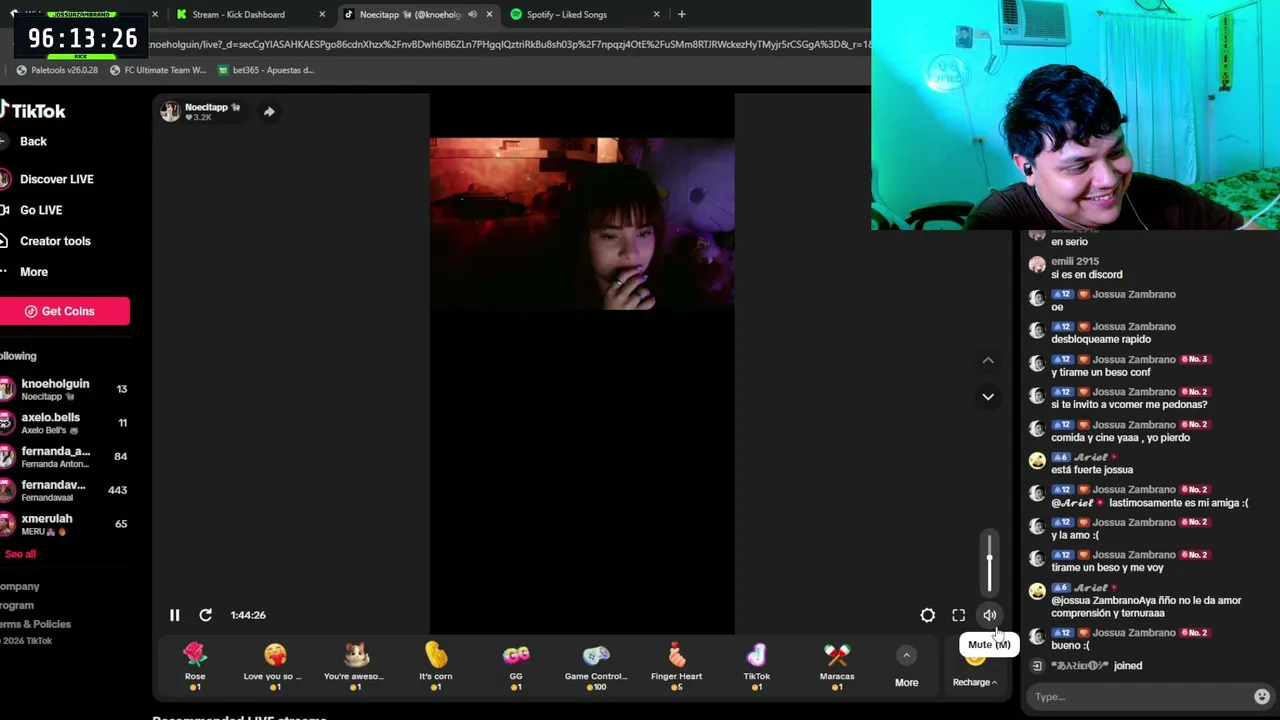Click the browser address bar URL
Screen dimensions: 1280x720
click(x=510, y=44)
